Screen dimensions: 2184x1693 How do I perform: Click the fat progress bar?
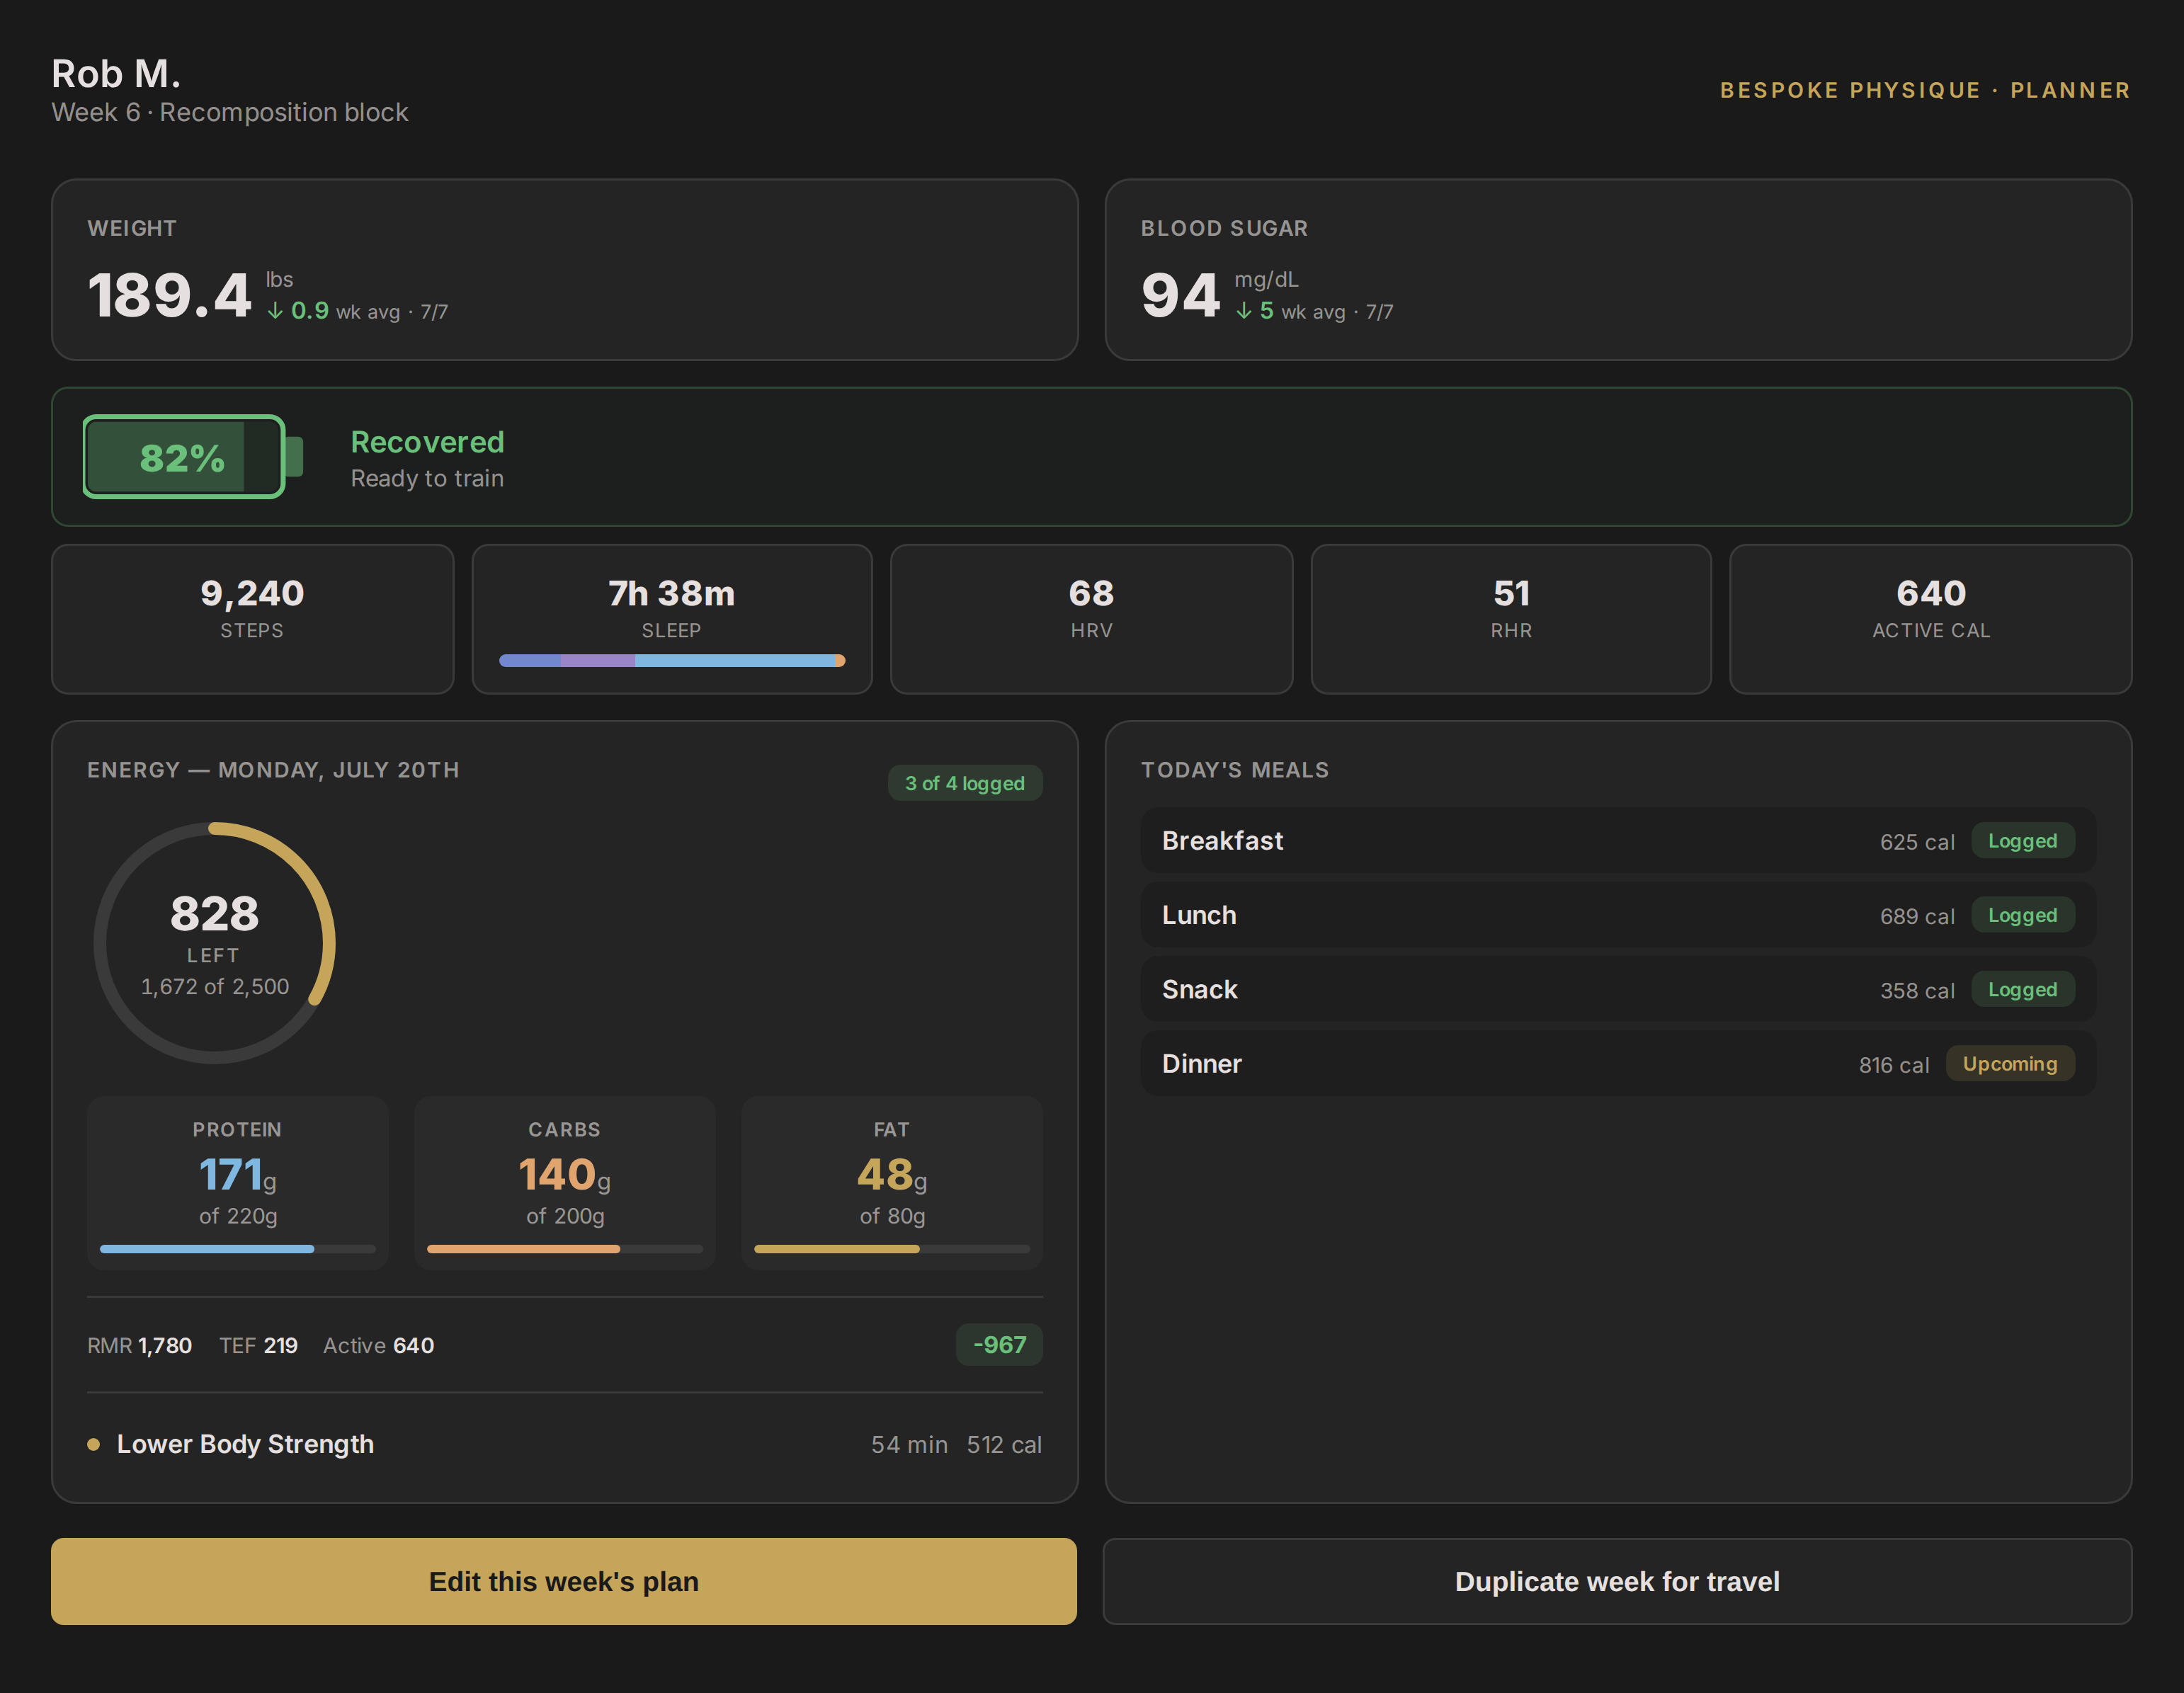click(892, 1249)
